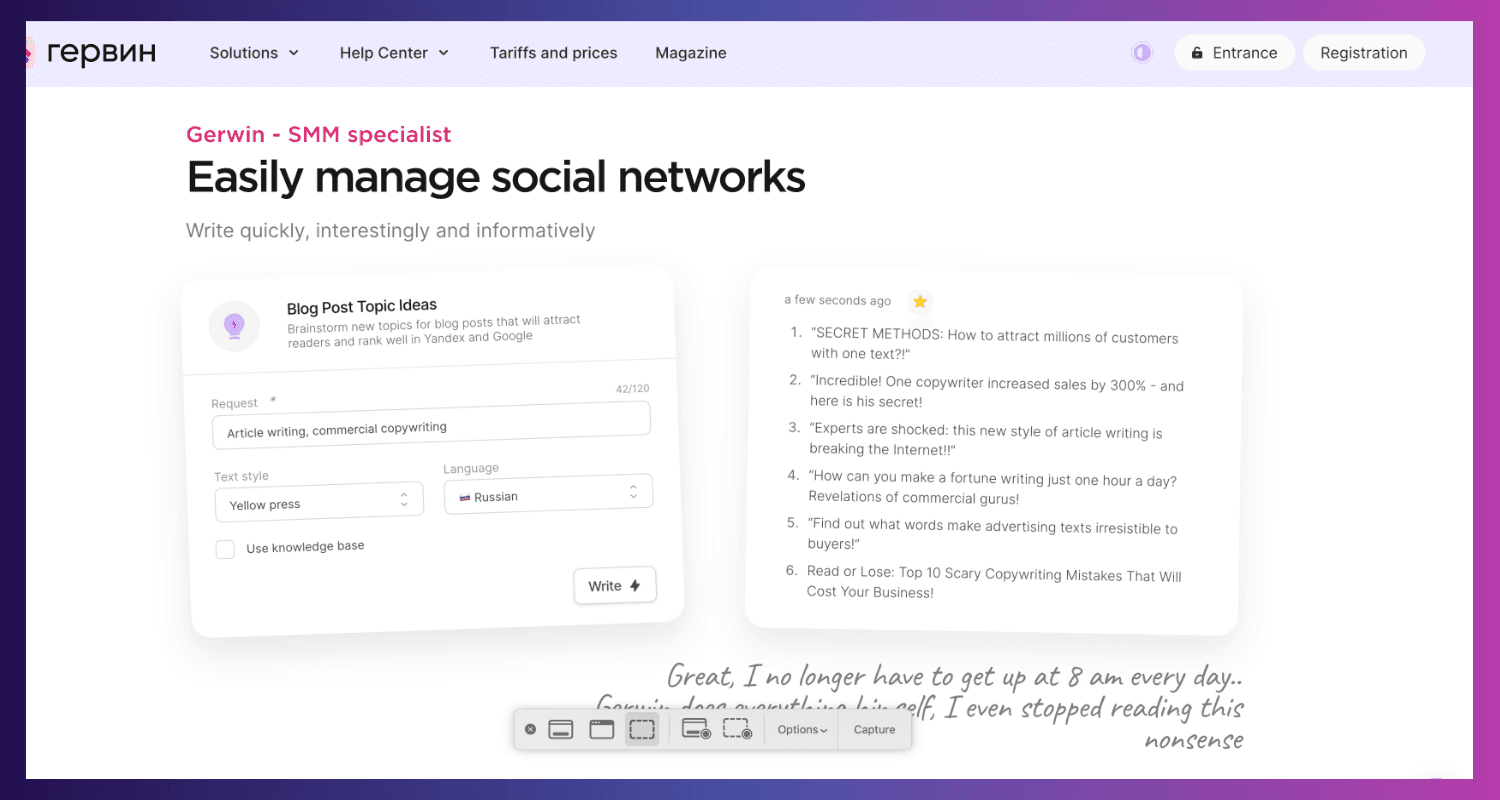Image resolution: width=1500 pixels, height=800 pixels.
Task: Open the Language dropdown set to Russian
Action: coord(548,494)
